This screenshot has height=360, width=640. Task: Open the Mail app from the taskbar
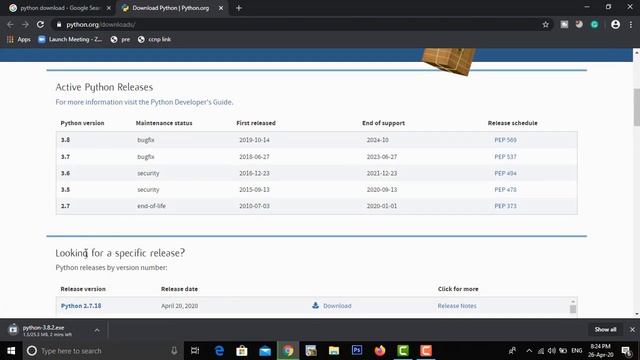(x=265, y=351)
